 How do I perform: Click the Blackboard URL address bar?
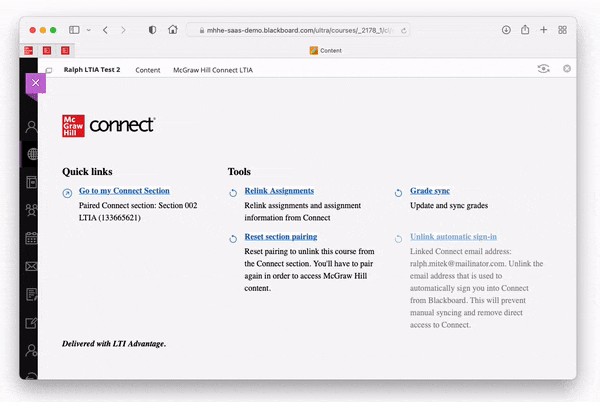click(300, 30)
